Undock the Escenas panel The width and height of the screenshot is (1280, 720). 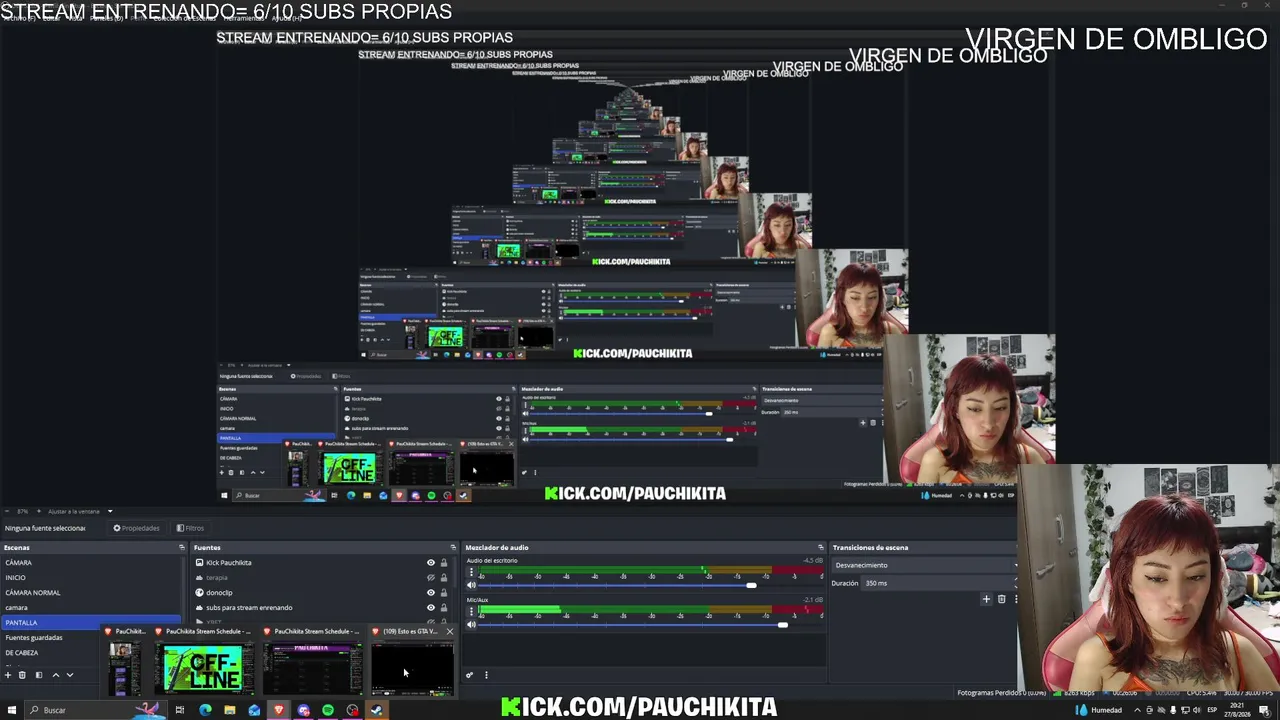click(182, 547)
